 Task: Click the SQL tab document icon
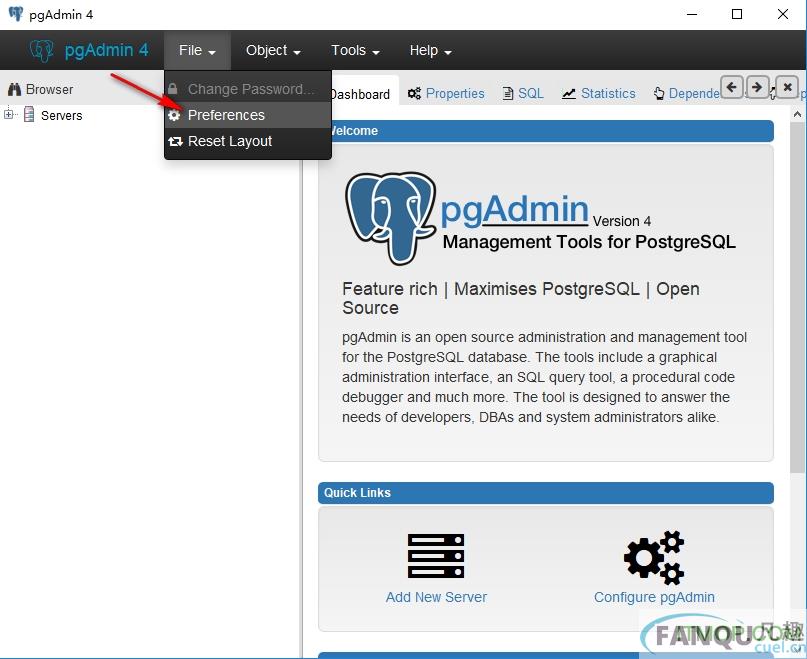point(507,93)
